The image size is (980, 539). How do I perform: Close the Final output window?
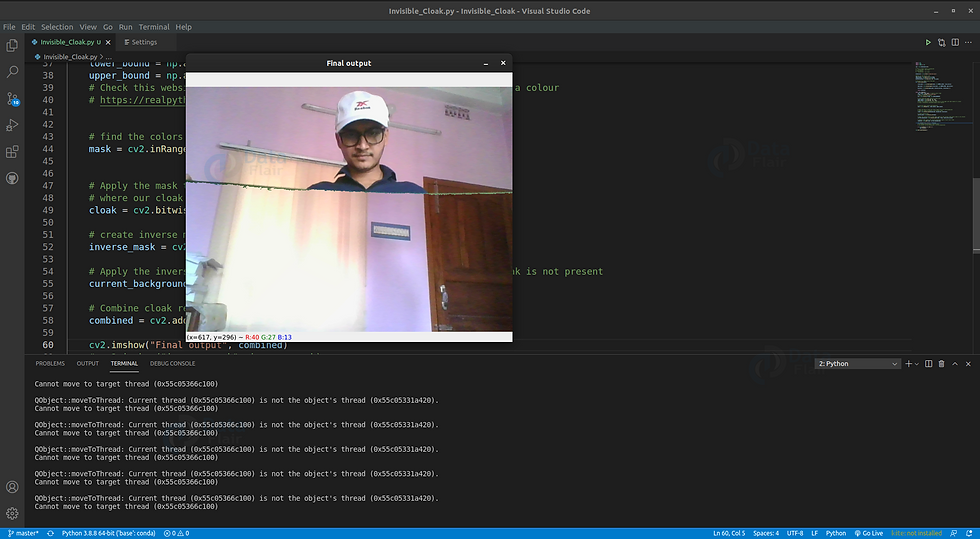pos(503,63)
